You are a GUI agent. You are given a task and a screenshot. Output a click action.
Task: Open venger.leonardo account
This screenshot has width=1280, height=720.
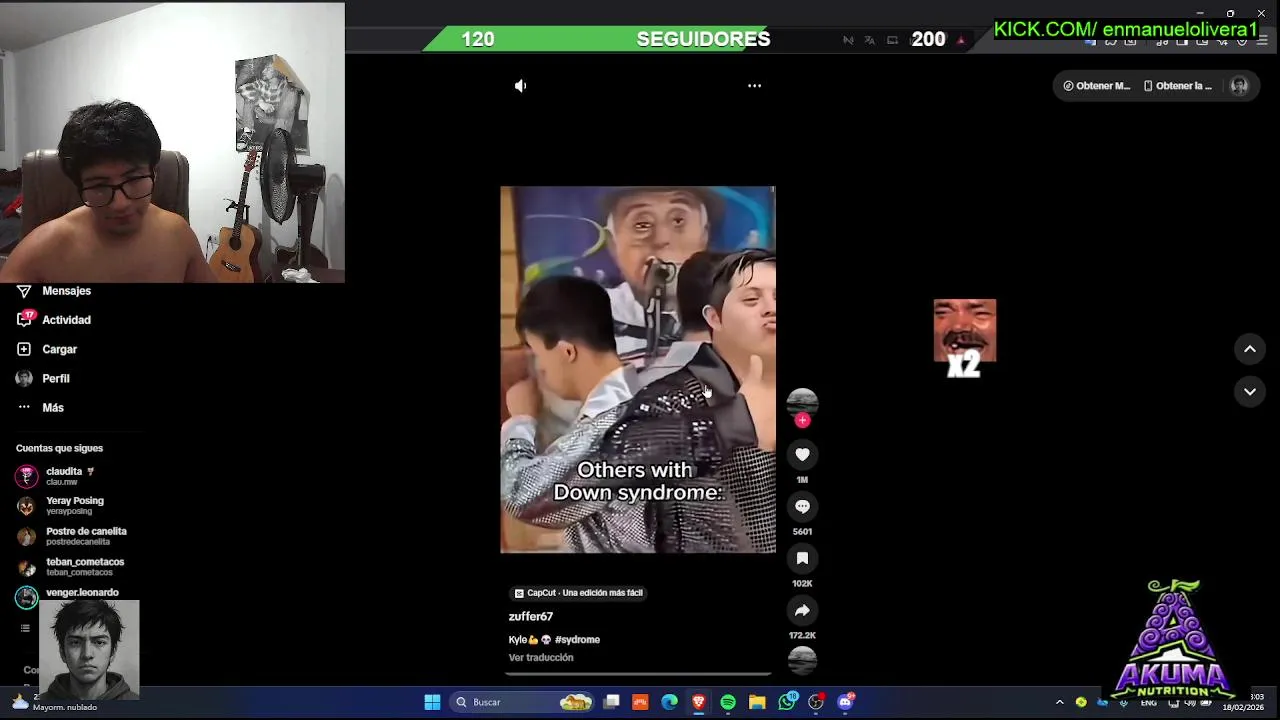pos(70,596)
